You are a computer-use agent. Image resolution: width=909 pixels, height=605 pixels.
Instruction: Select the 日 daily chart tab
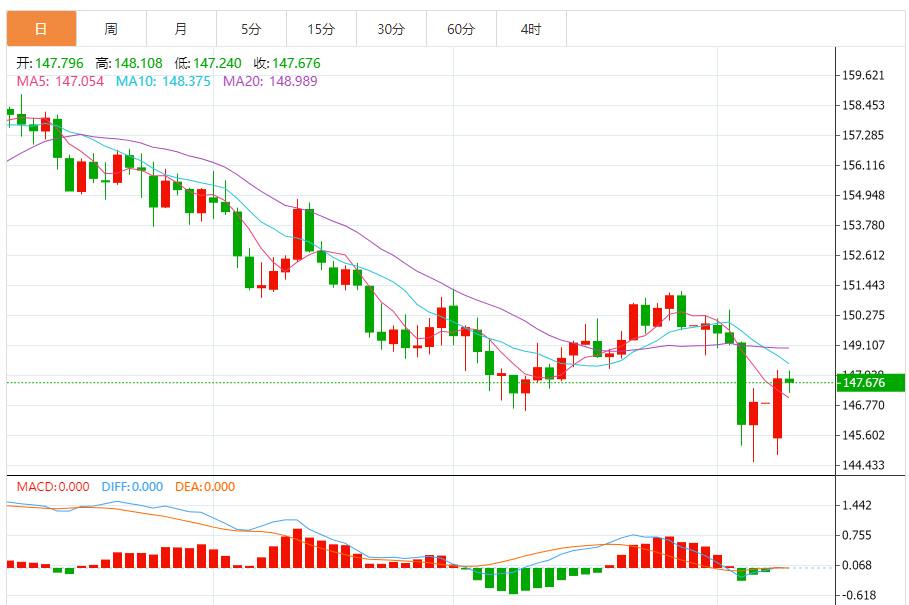point(41,28)
